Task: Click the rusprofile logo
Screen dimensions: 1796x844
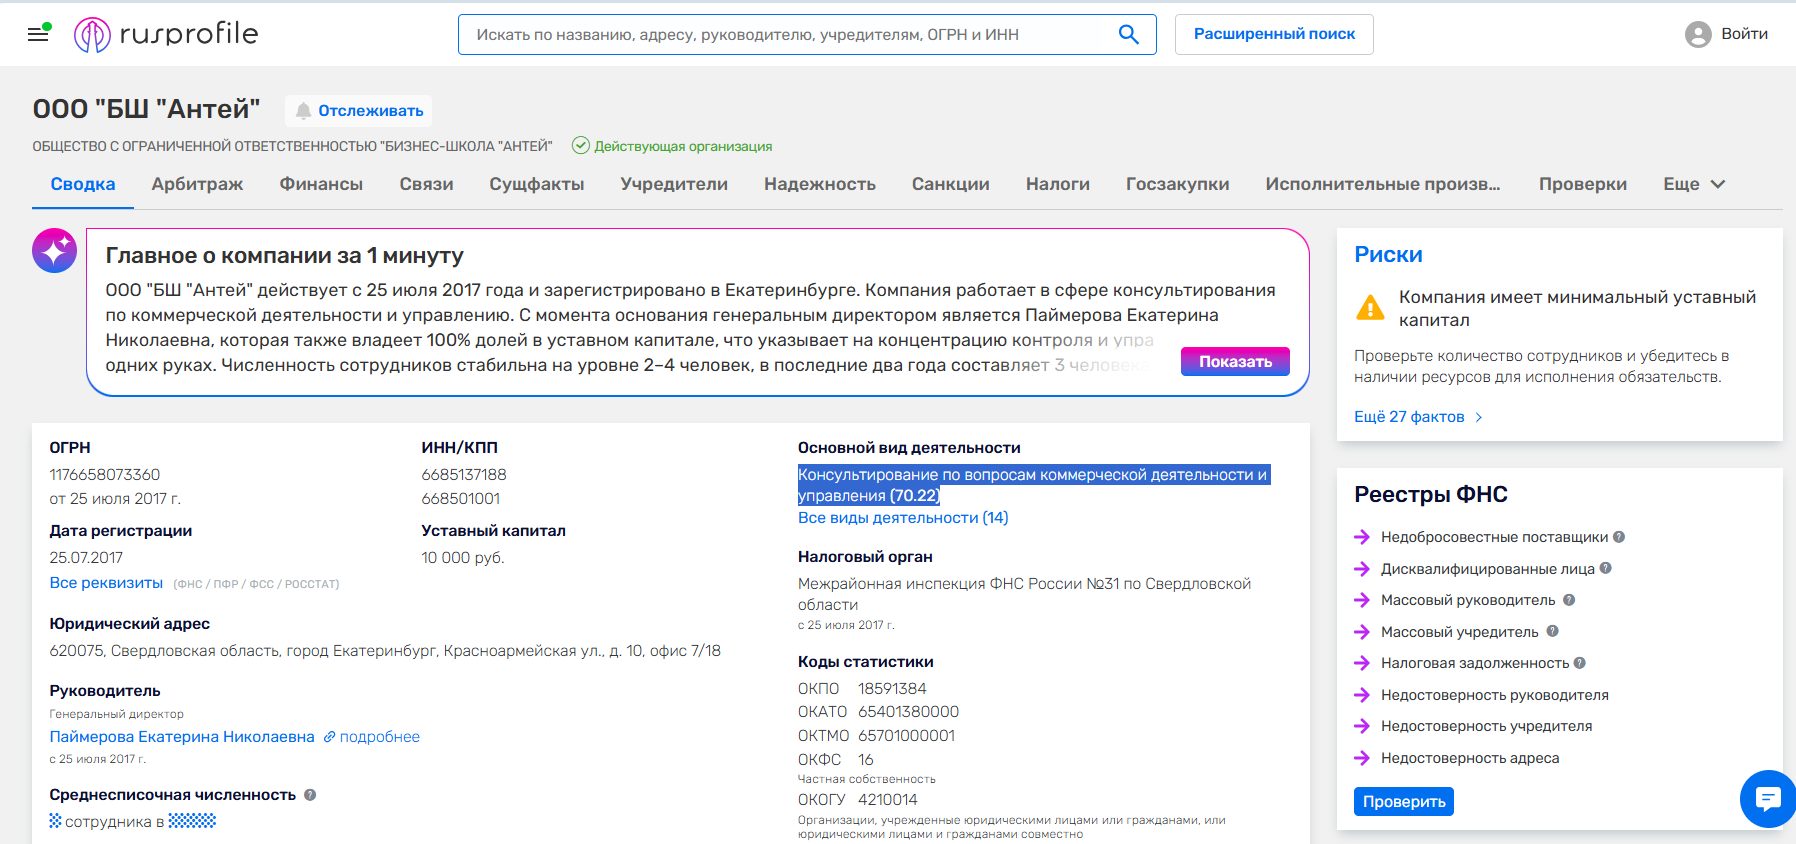Action: 166,35
